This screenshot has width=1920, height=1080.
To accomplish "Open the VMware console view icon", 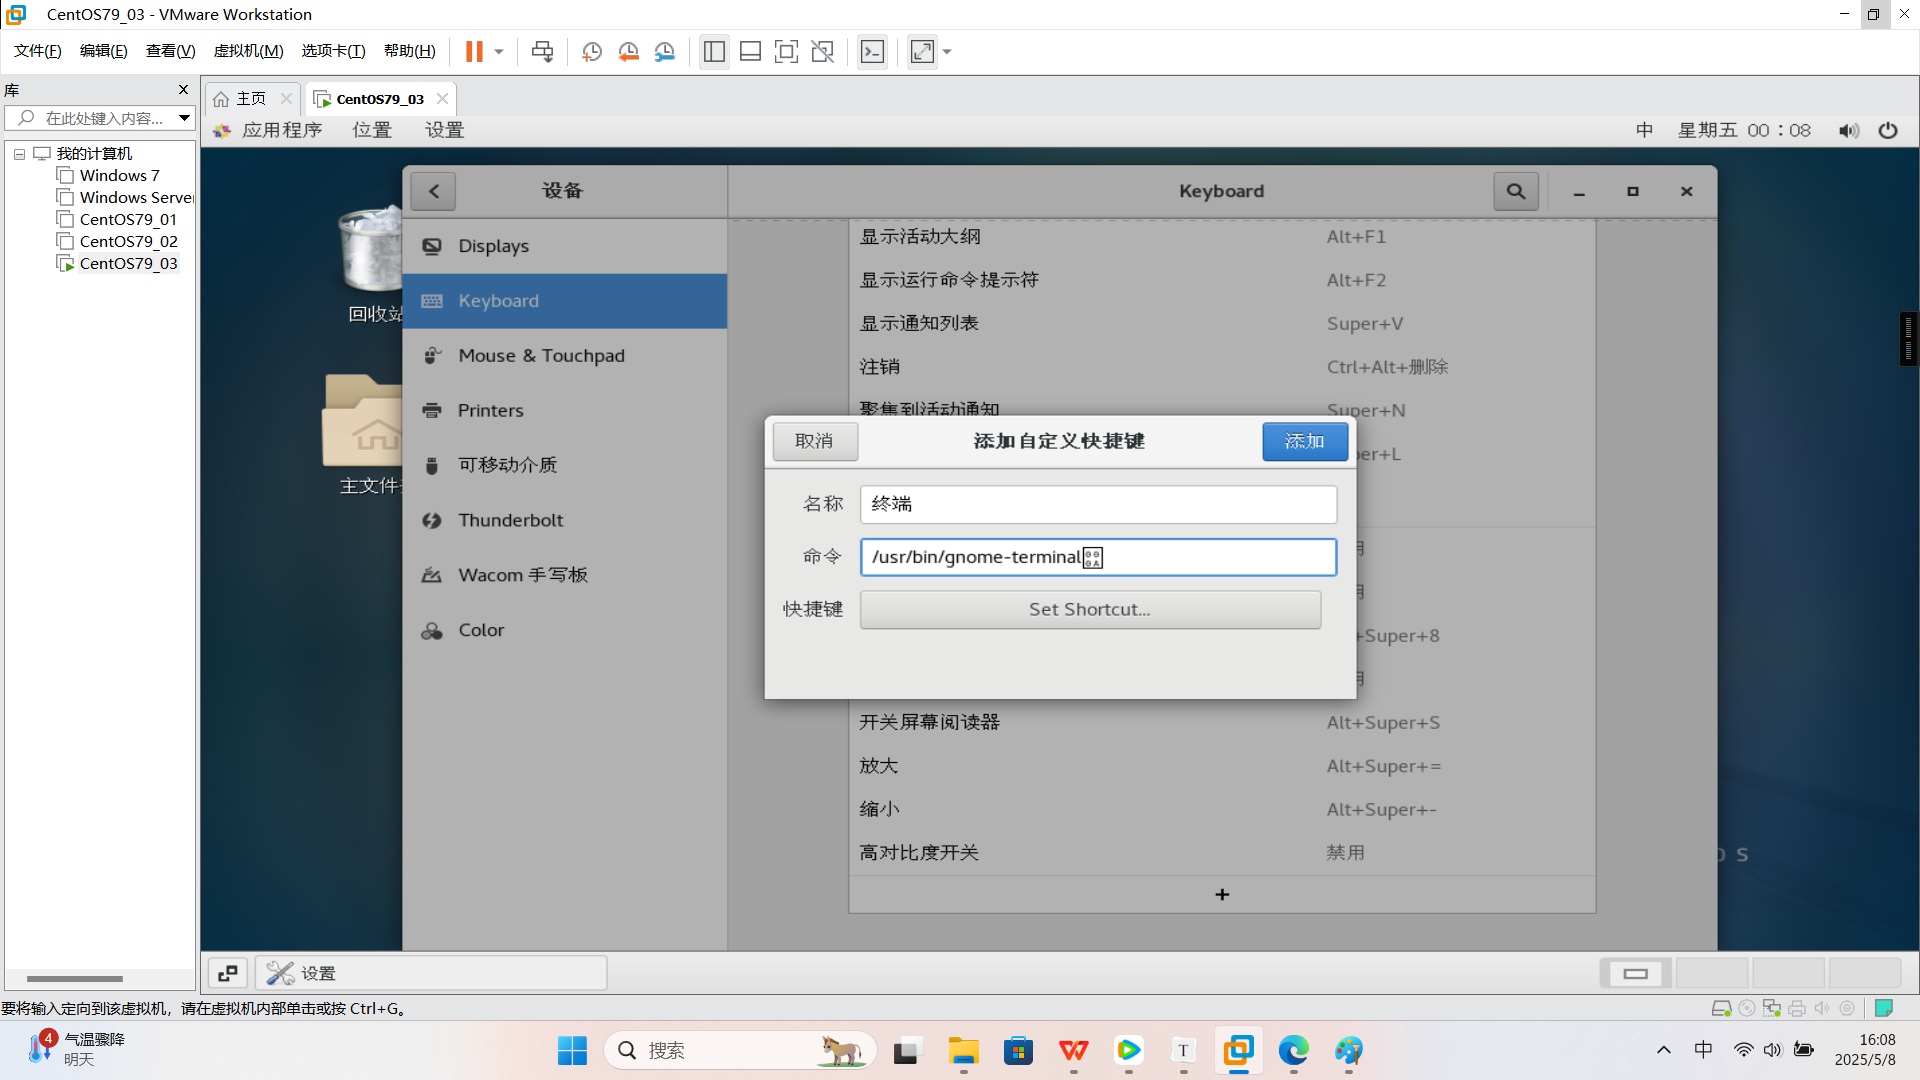I will tap(872, 51).
